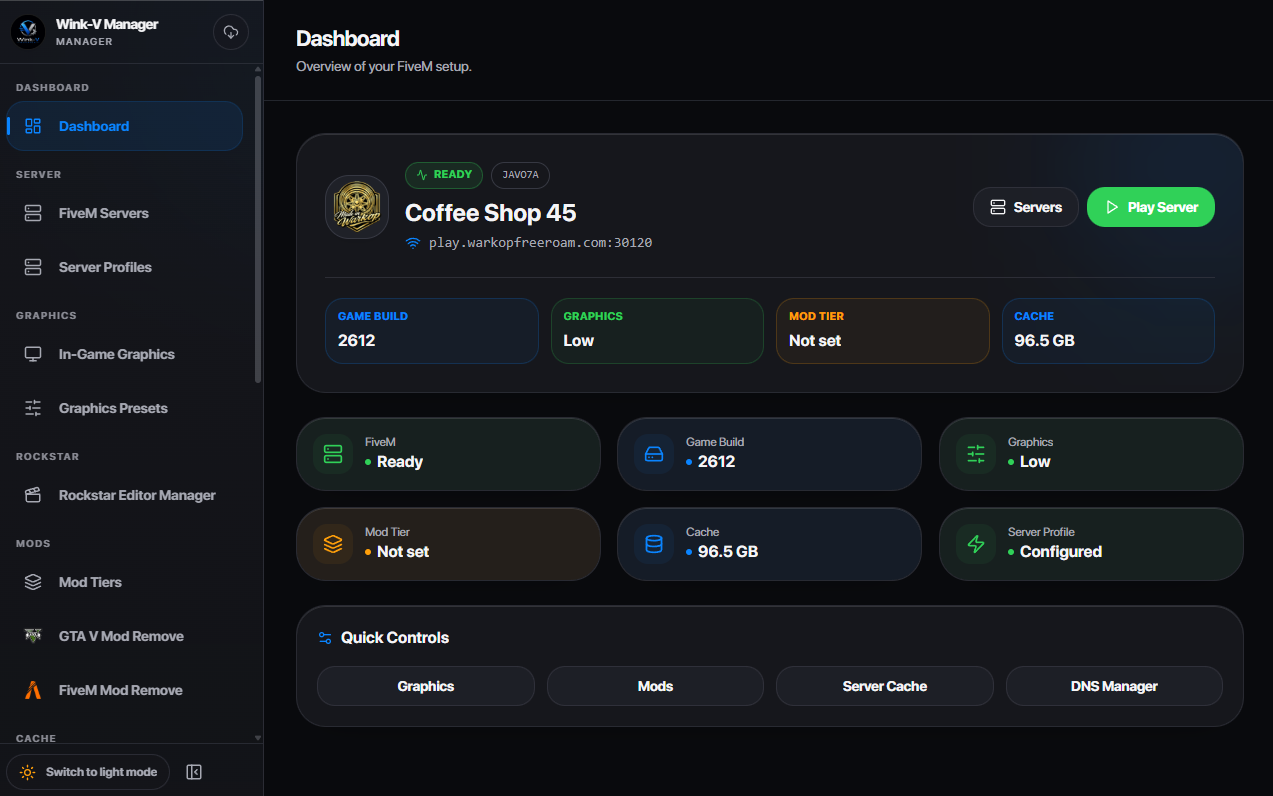Click the Wink-V Manager logo
This screenshot has height=796, width=1273.
[28, 32]
